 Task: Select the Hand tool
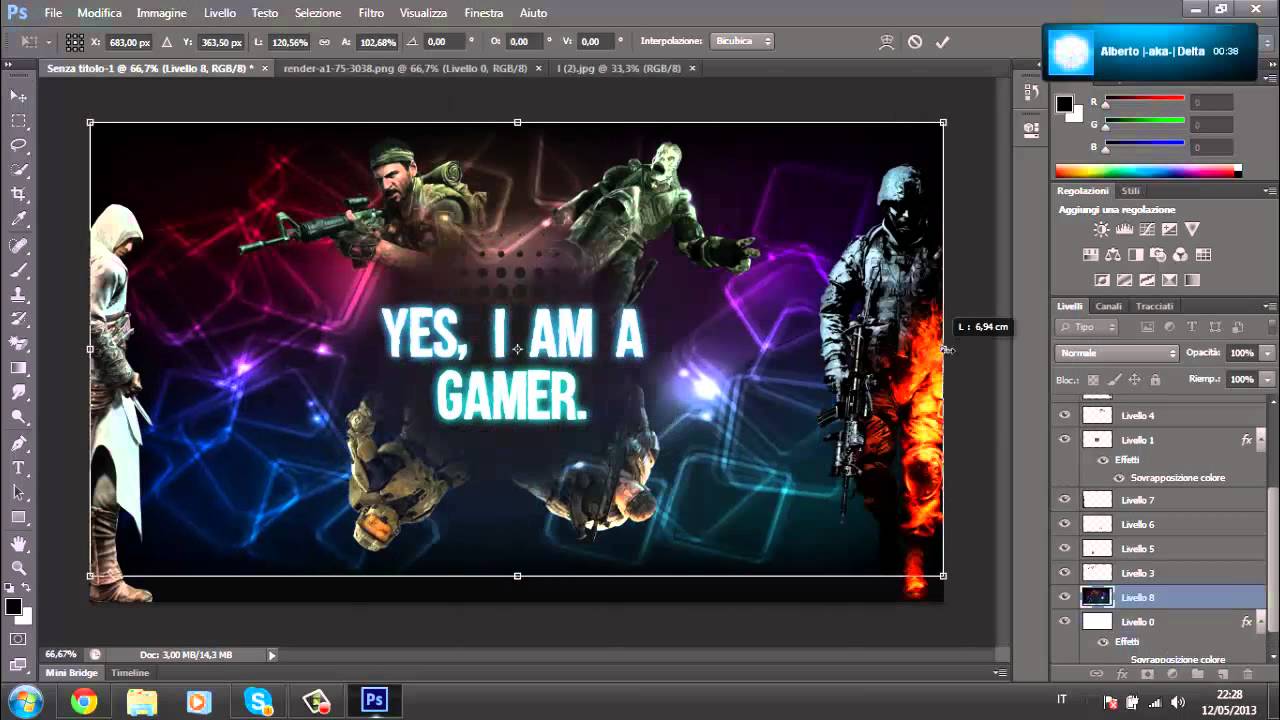pyautogui.click(x=18, y=543)
